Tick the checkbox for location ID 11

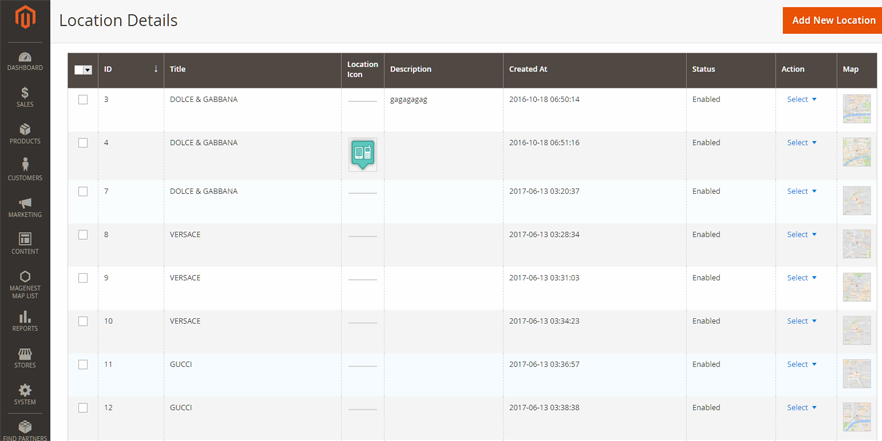click(x=83, y=364)
